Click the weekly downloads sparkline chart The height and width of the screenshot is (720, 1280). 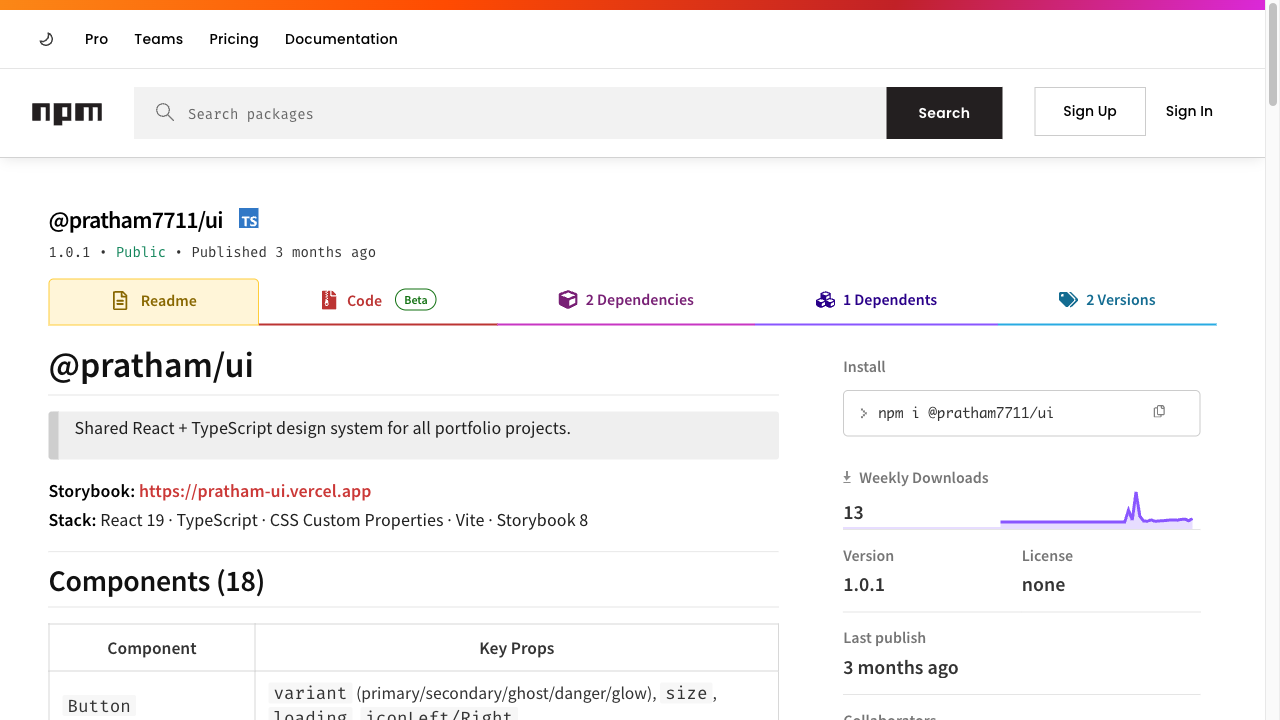(x=1096, y=509)
